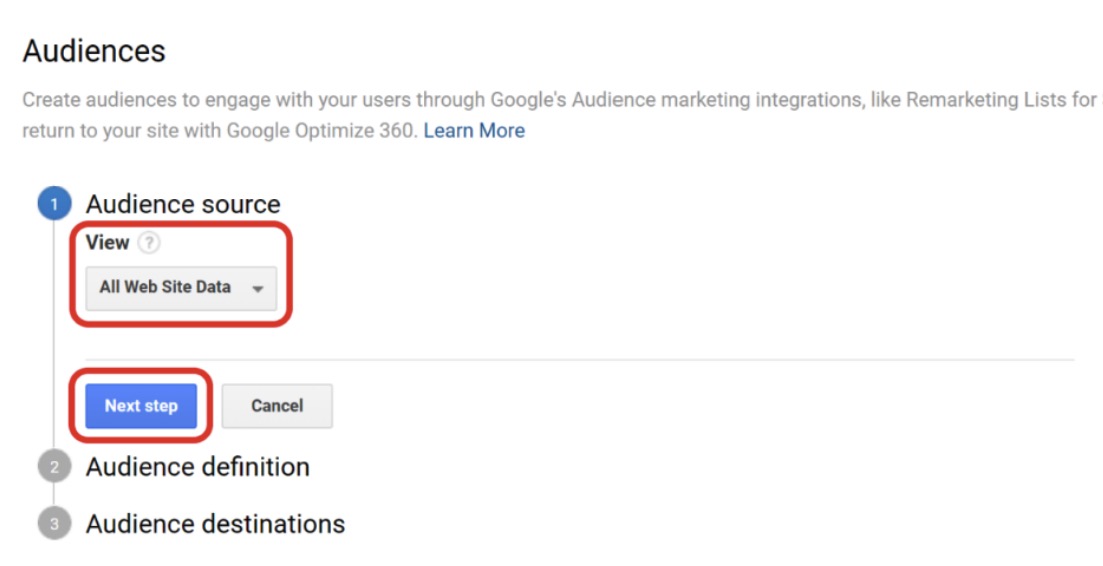1103x566 pixels.
Task: Click the View help question mark icon
Action: pyautogui.click(x=149, y=243)
